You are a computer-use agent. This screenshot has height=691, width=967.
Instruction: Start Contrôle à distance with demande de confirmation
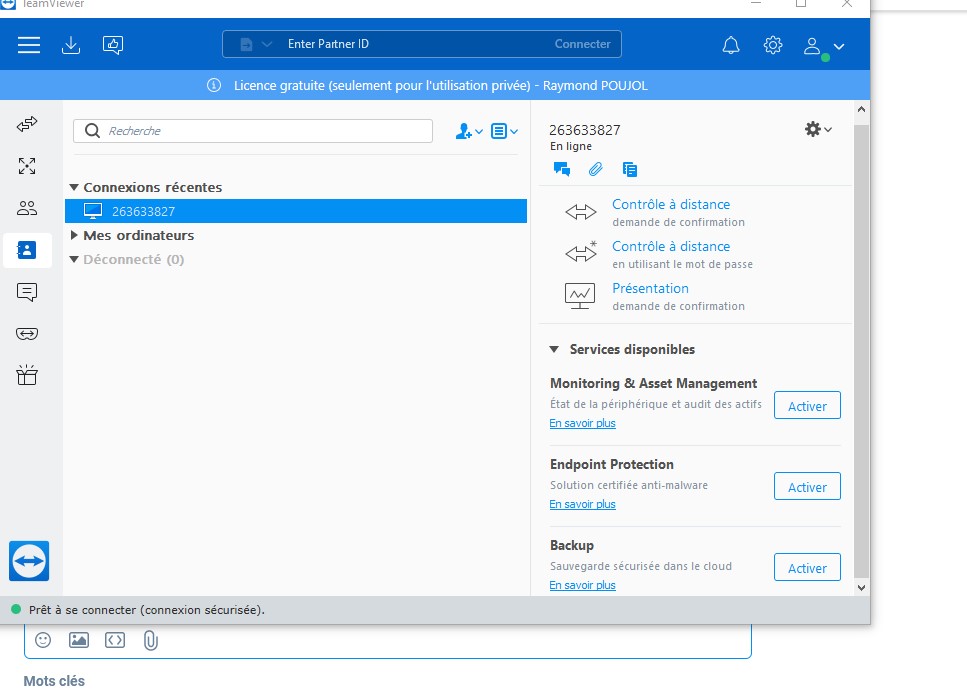[x=671, y=204]
